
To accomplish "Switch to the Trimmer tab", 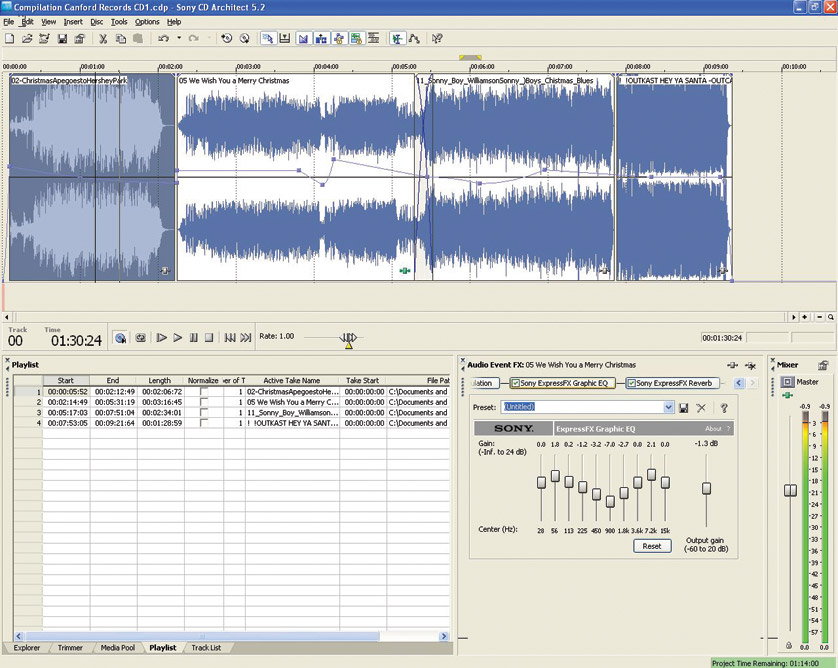I will pos(70,648).
